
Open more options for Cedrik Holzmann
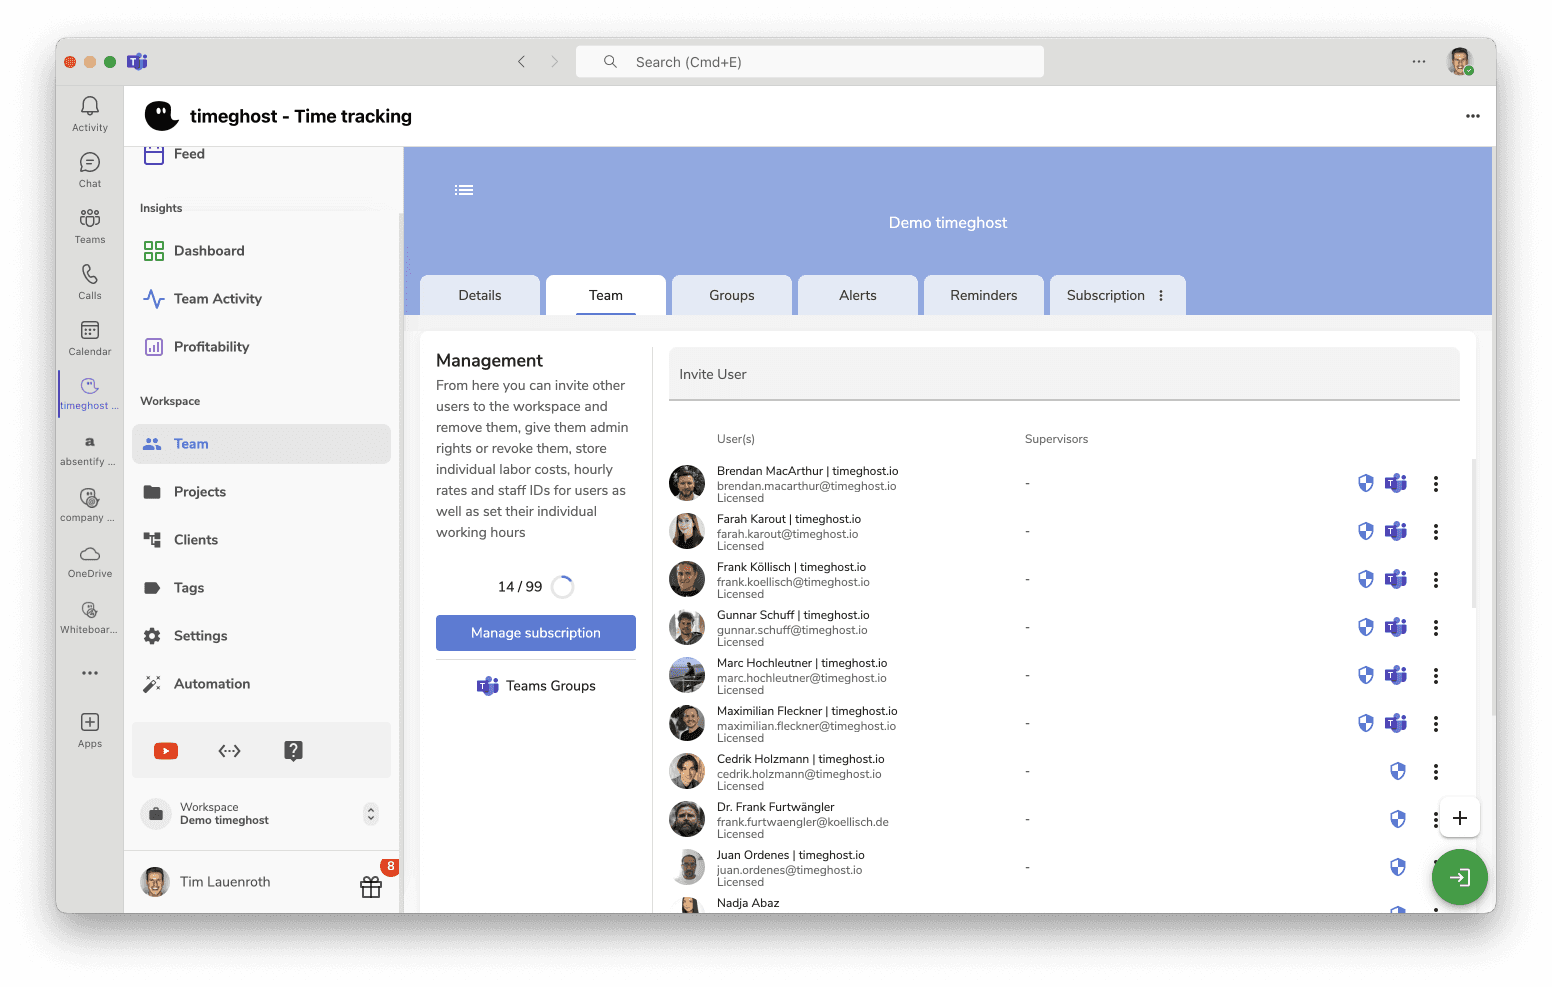(1436, 772)
